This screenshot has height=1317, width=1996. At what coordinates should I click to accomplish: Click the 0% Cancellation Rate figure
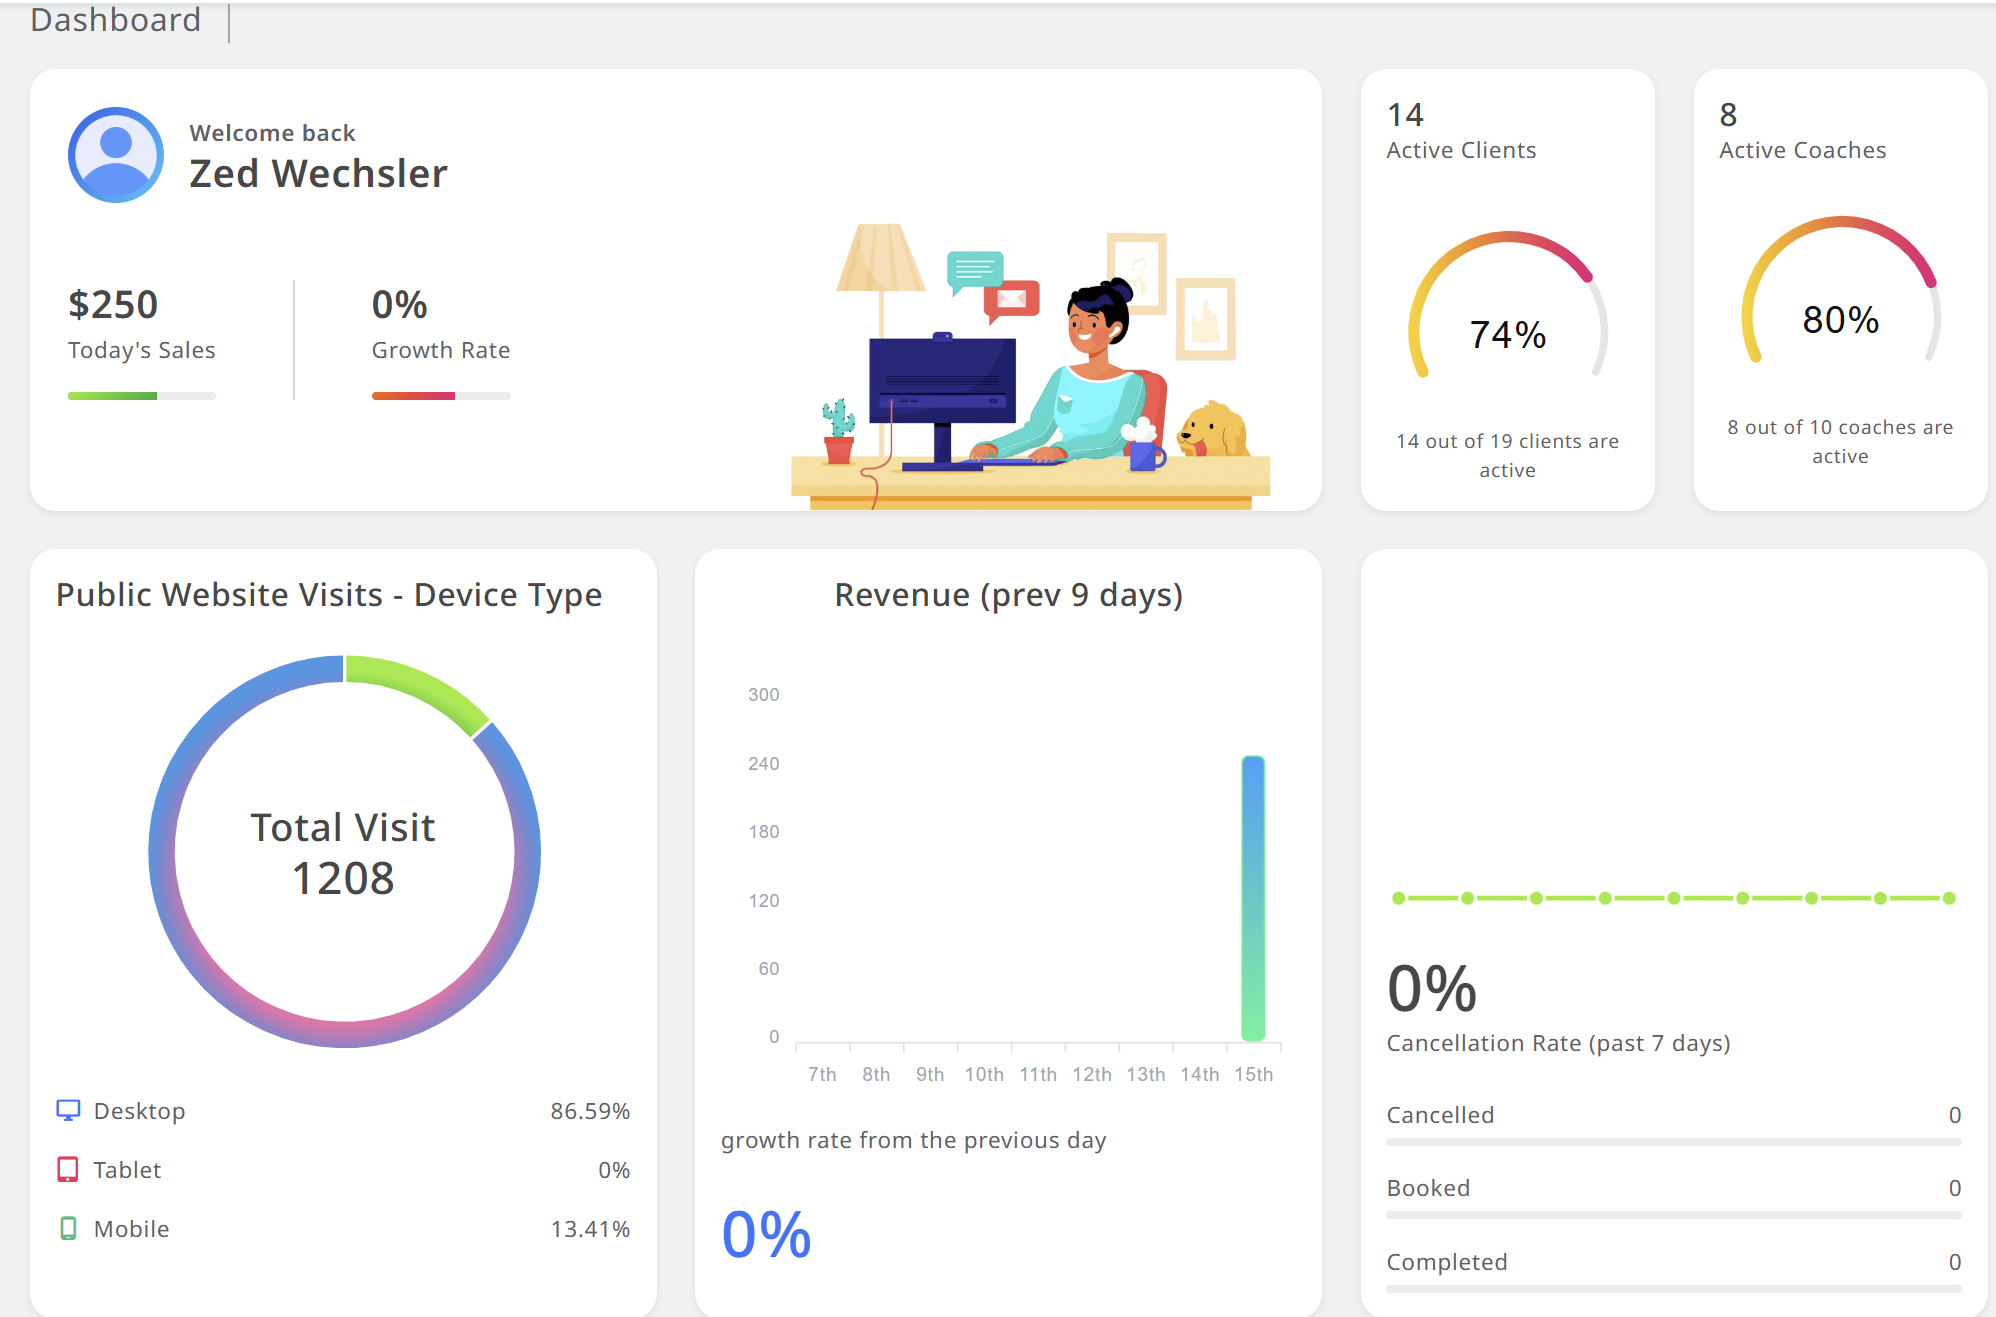1430,988
